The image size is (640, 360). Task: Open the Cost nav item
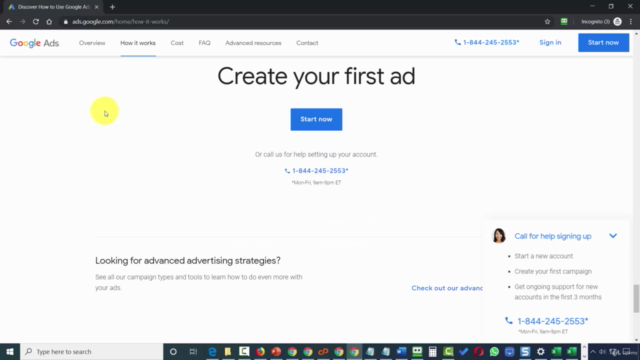(177, 43)
